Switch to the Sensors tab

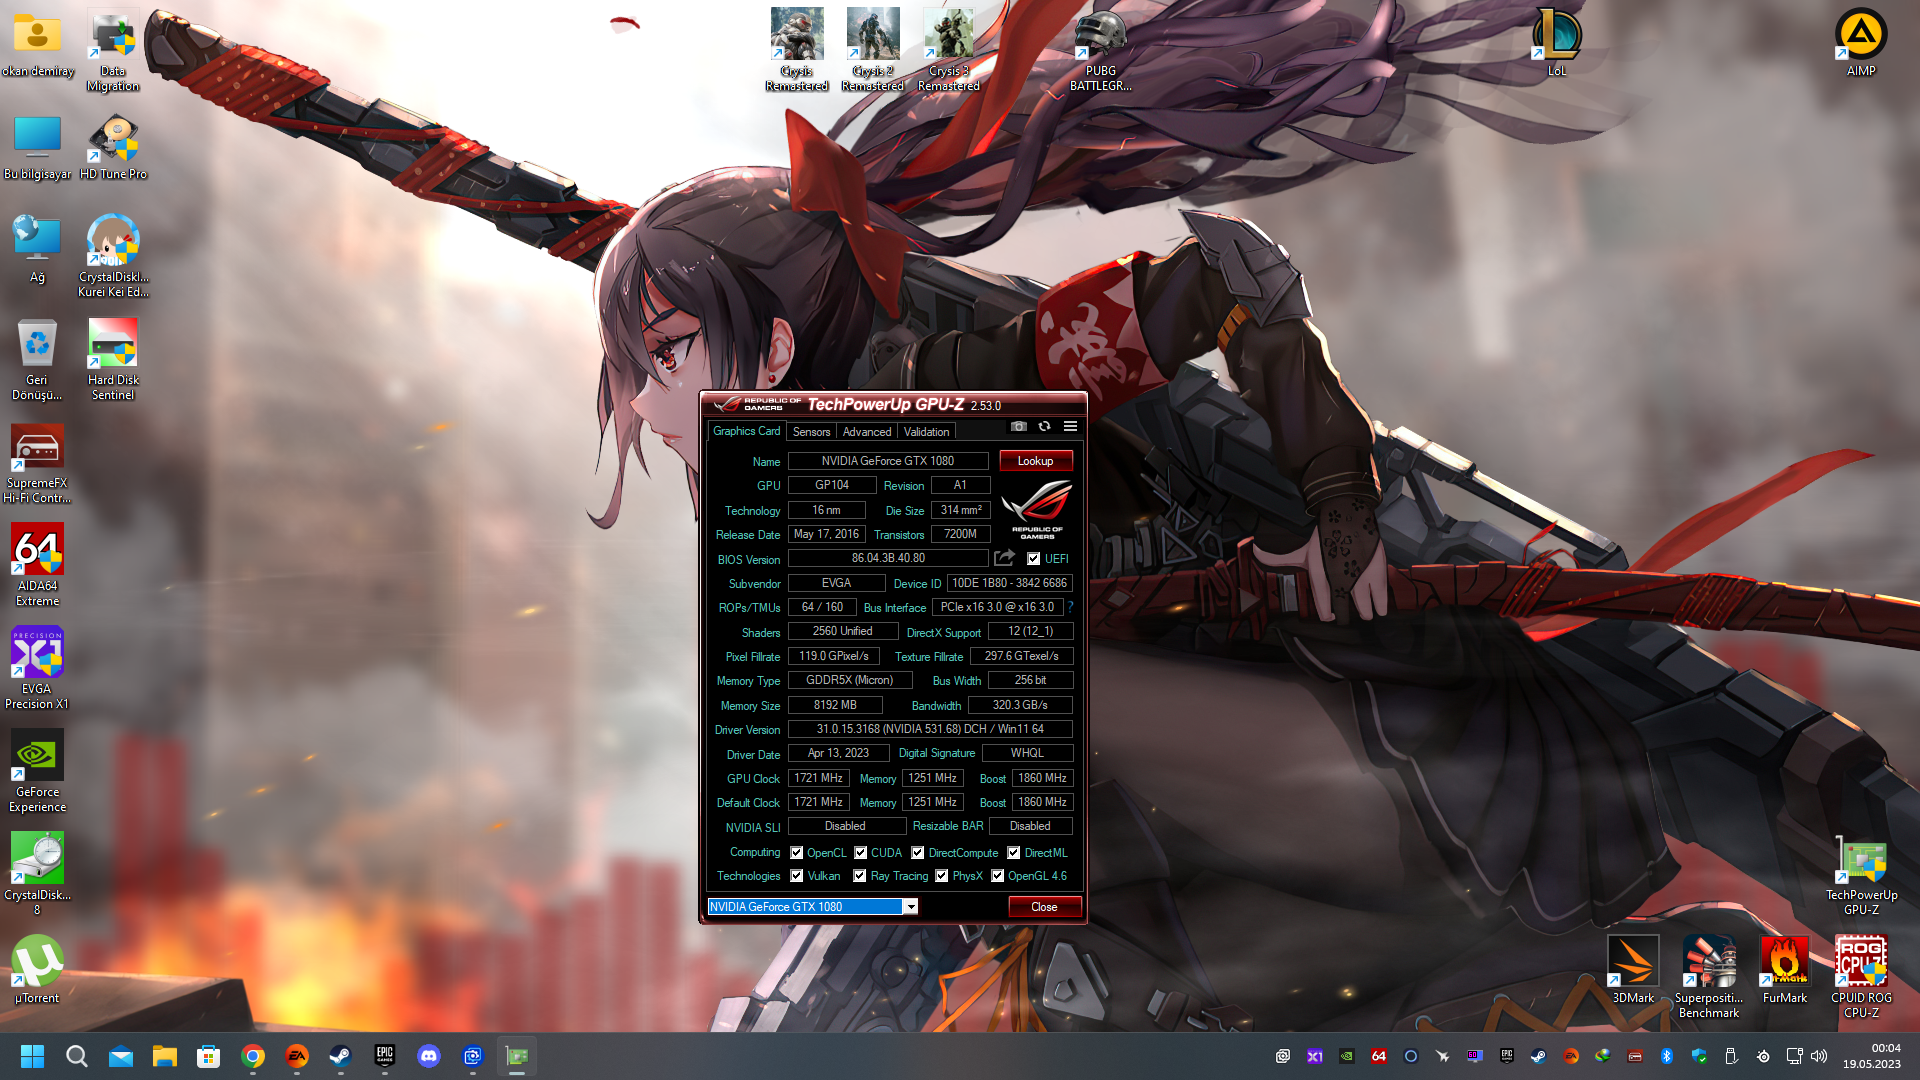coord(811,432)
